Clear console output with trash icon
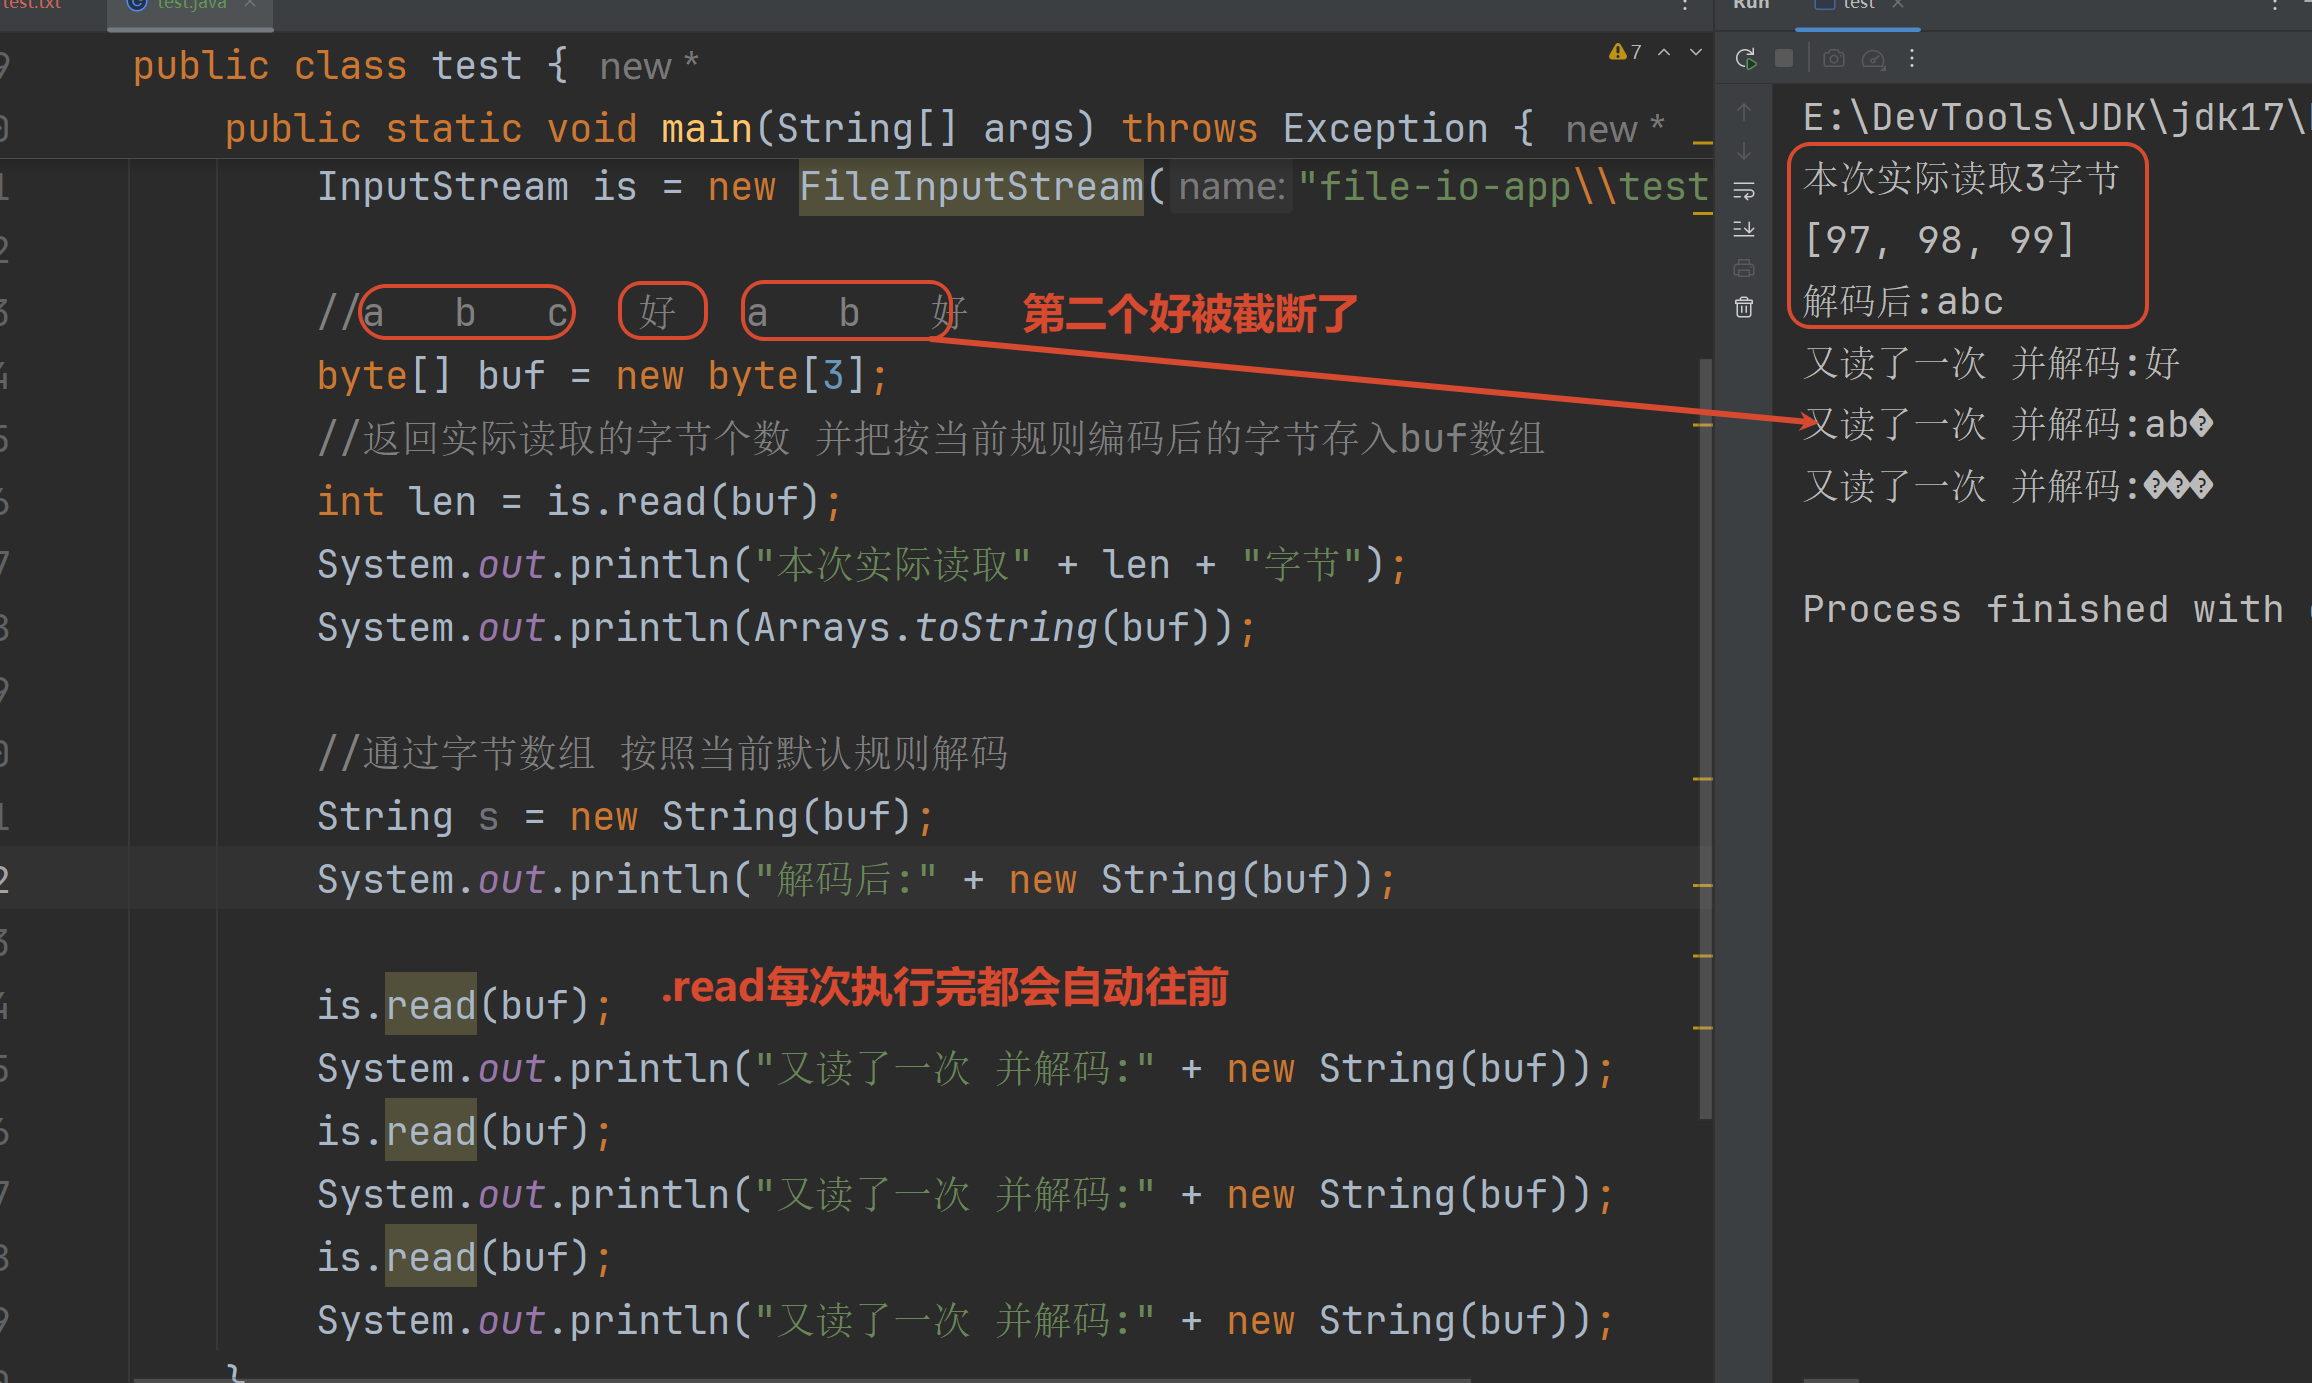The width and height of the screenshot is (2312, 1383). pos(1744,307)
